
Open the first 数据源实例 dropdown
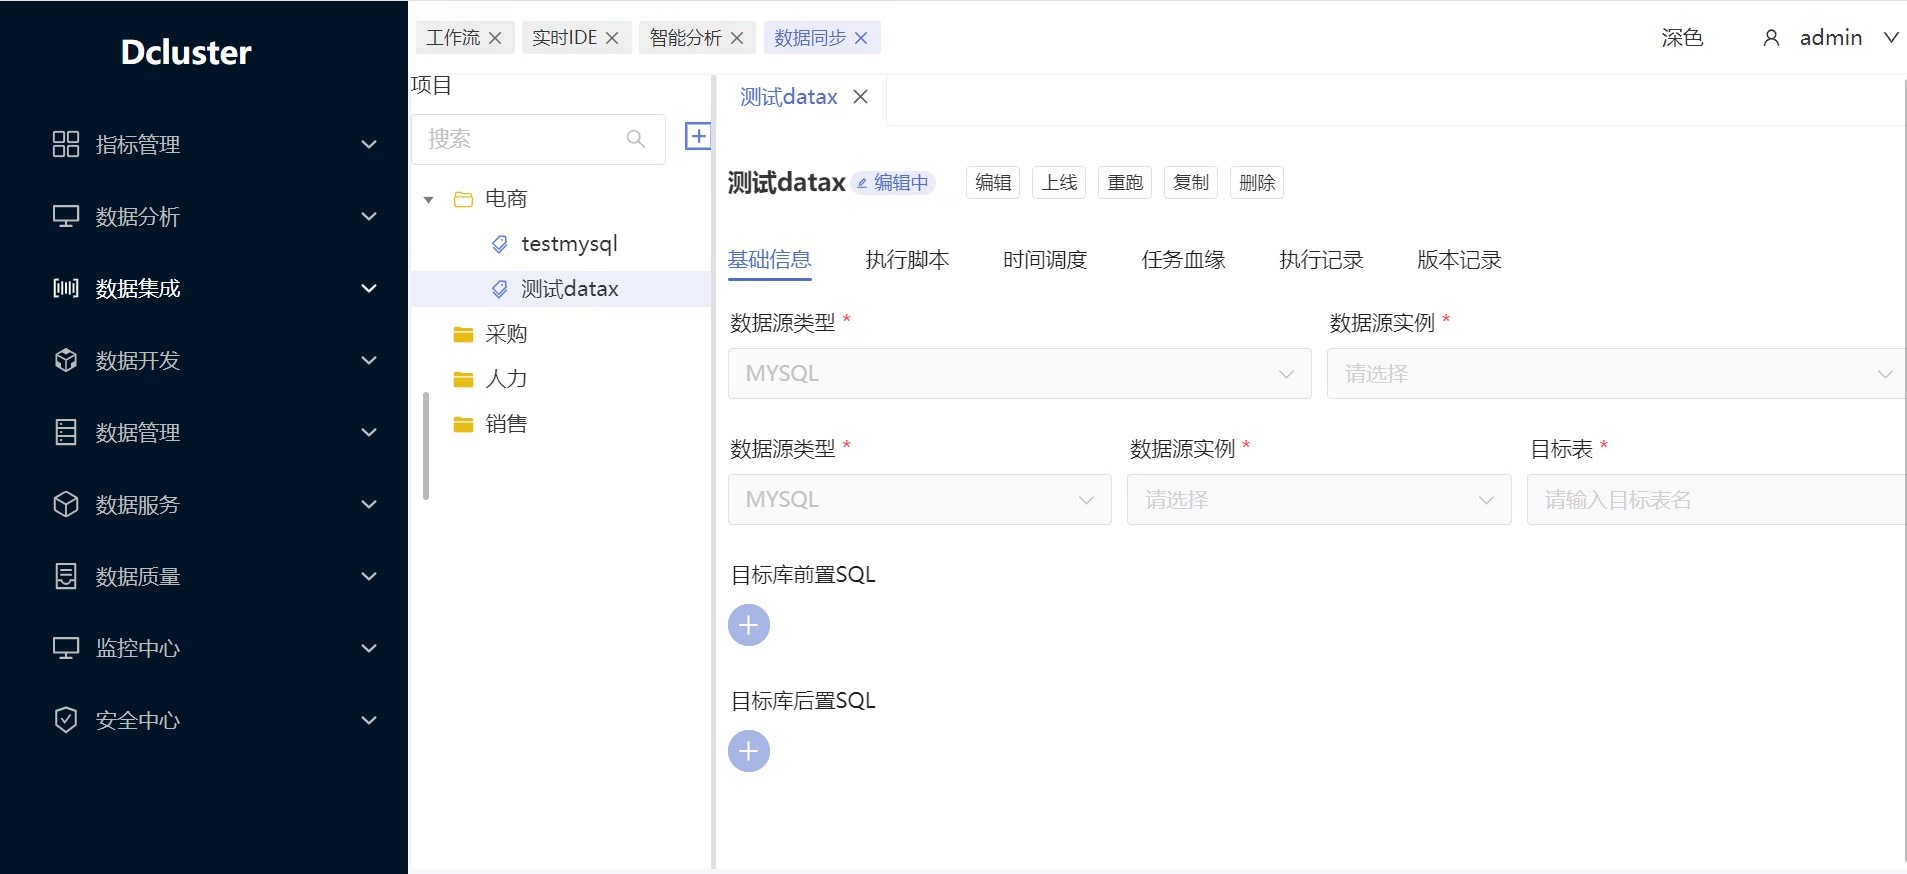point(1614,374)
